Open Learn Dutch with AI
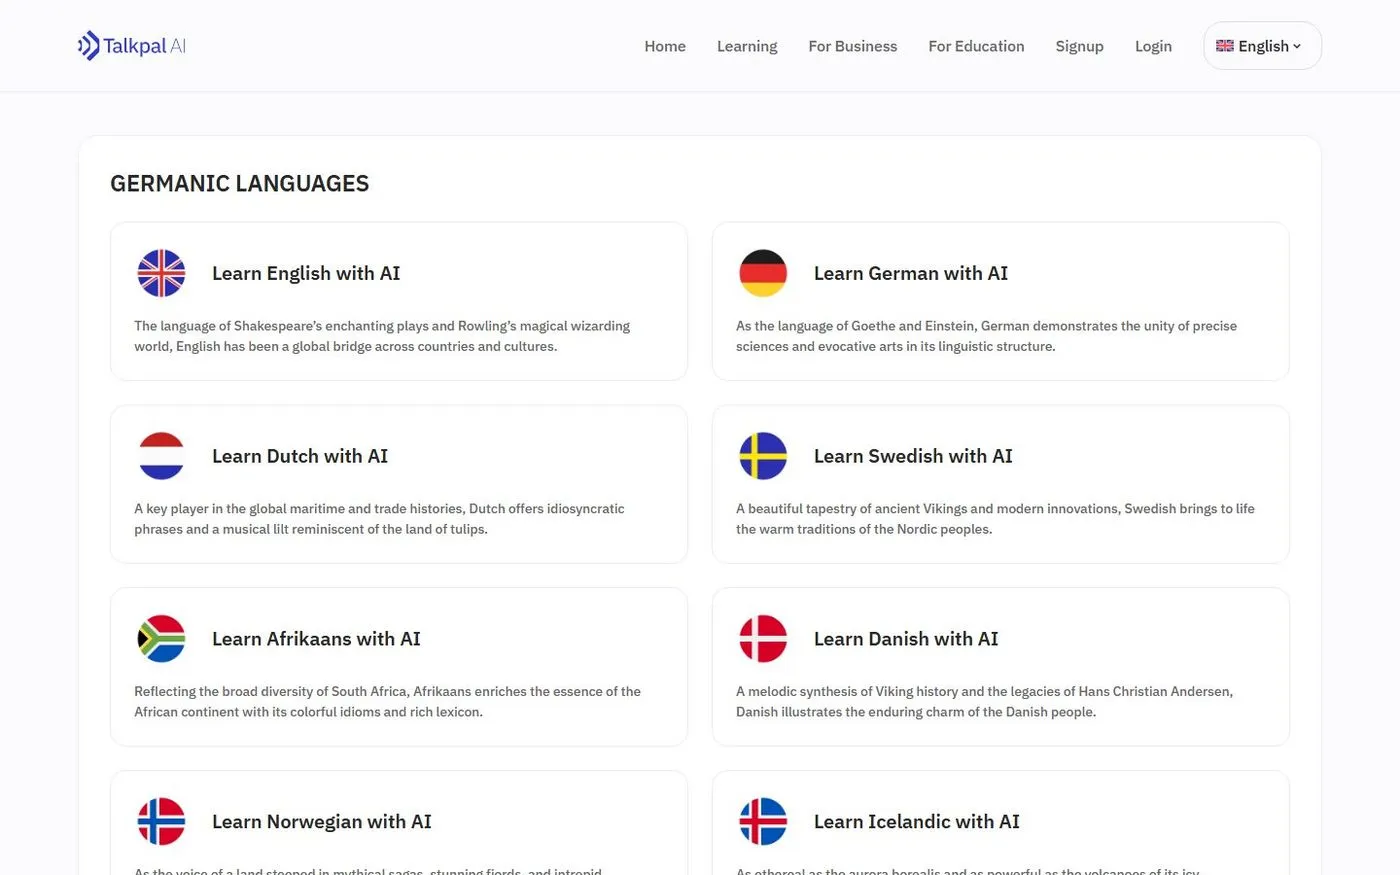The image size is (1400, 875). [300, 456]
